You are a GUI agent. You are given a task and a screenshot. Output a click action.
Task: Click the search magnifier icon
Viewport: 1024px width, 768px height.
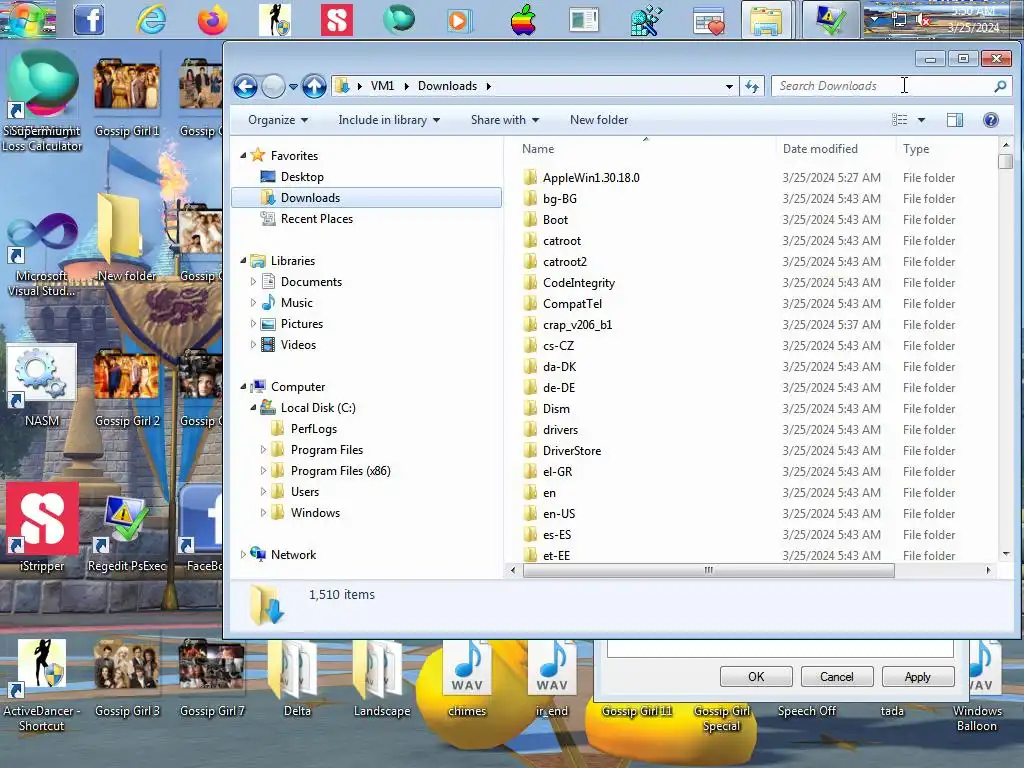tap(1000, 86)
